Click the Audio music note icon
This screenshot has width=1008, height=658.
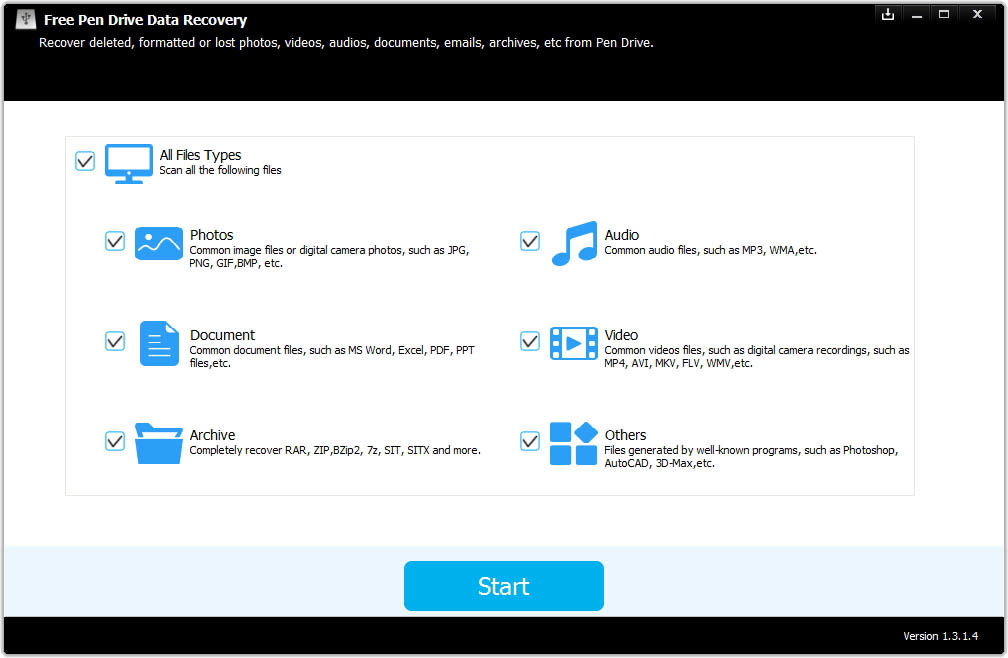[x=574, y=243]
